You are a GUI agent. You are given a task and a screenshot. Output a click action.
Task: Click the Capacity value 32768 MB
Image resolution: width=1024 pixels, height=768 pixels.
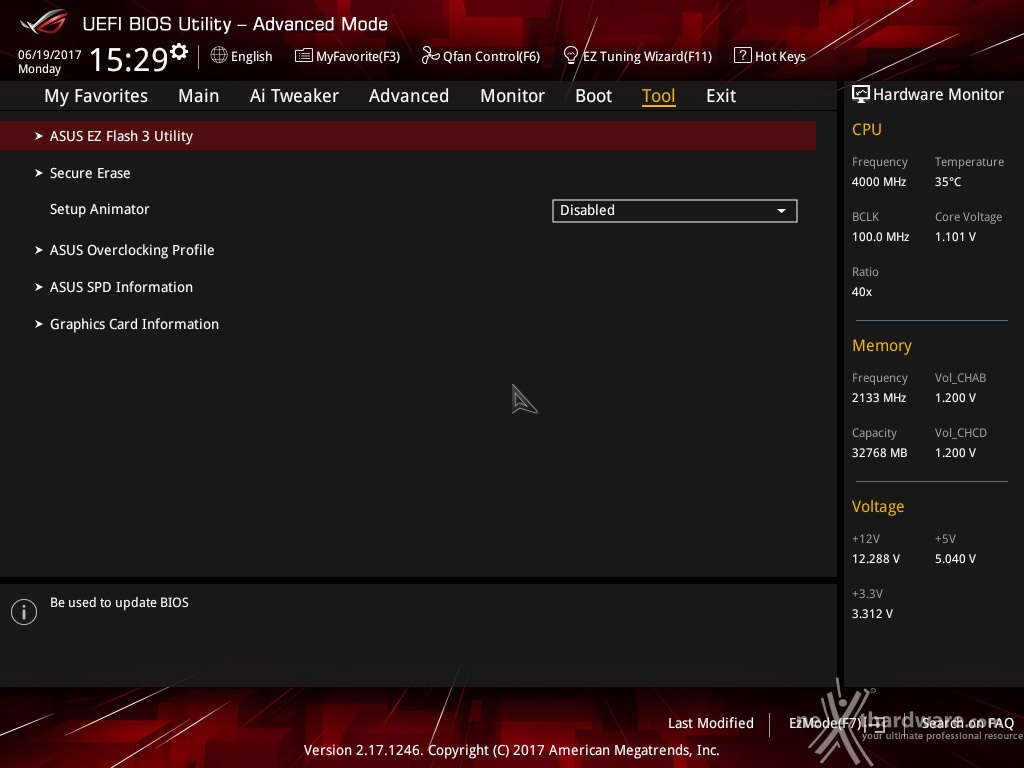[880, 453]
